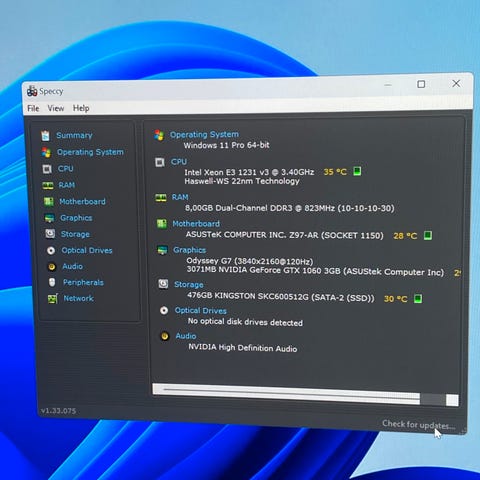Click green storage temperature indicator beside 30 °C
The width and height of the screenshot is (480, 480).
[418, 298]
